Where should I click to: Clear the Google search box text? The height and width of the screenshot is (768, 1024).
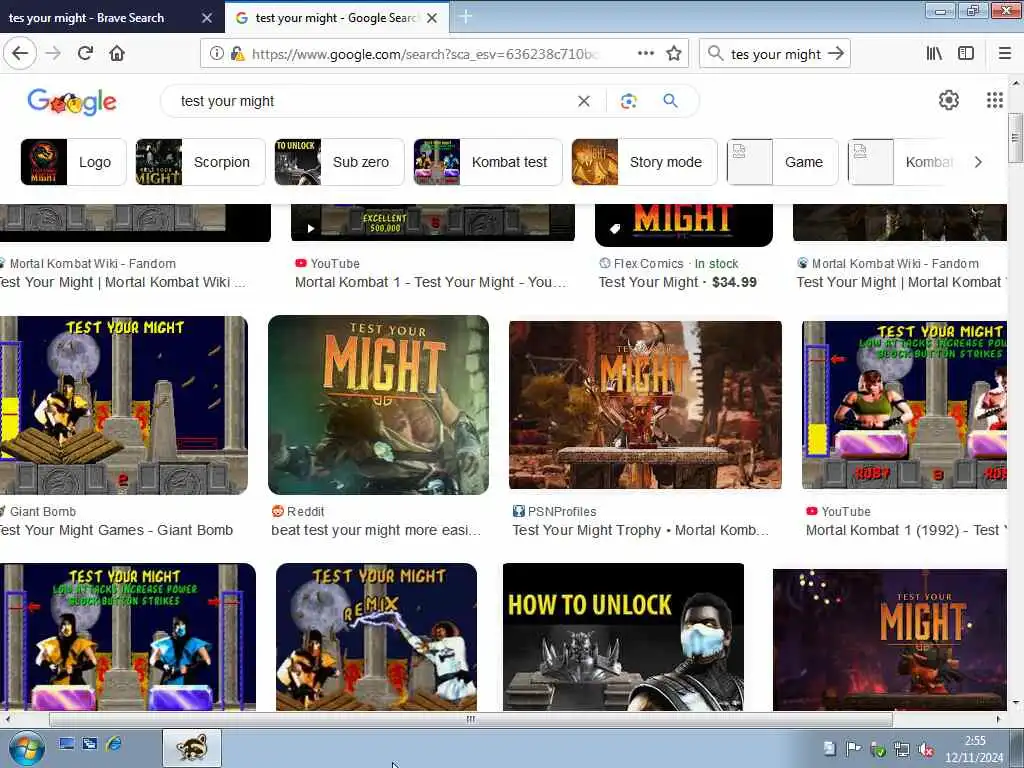pyautogui.click(x=584, y=101)
